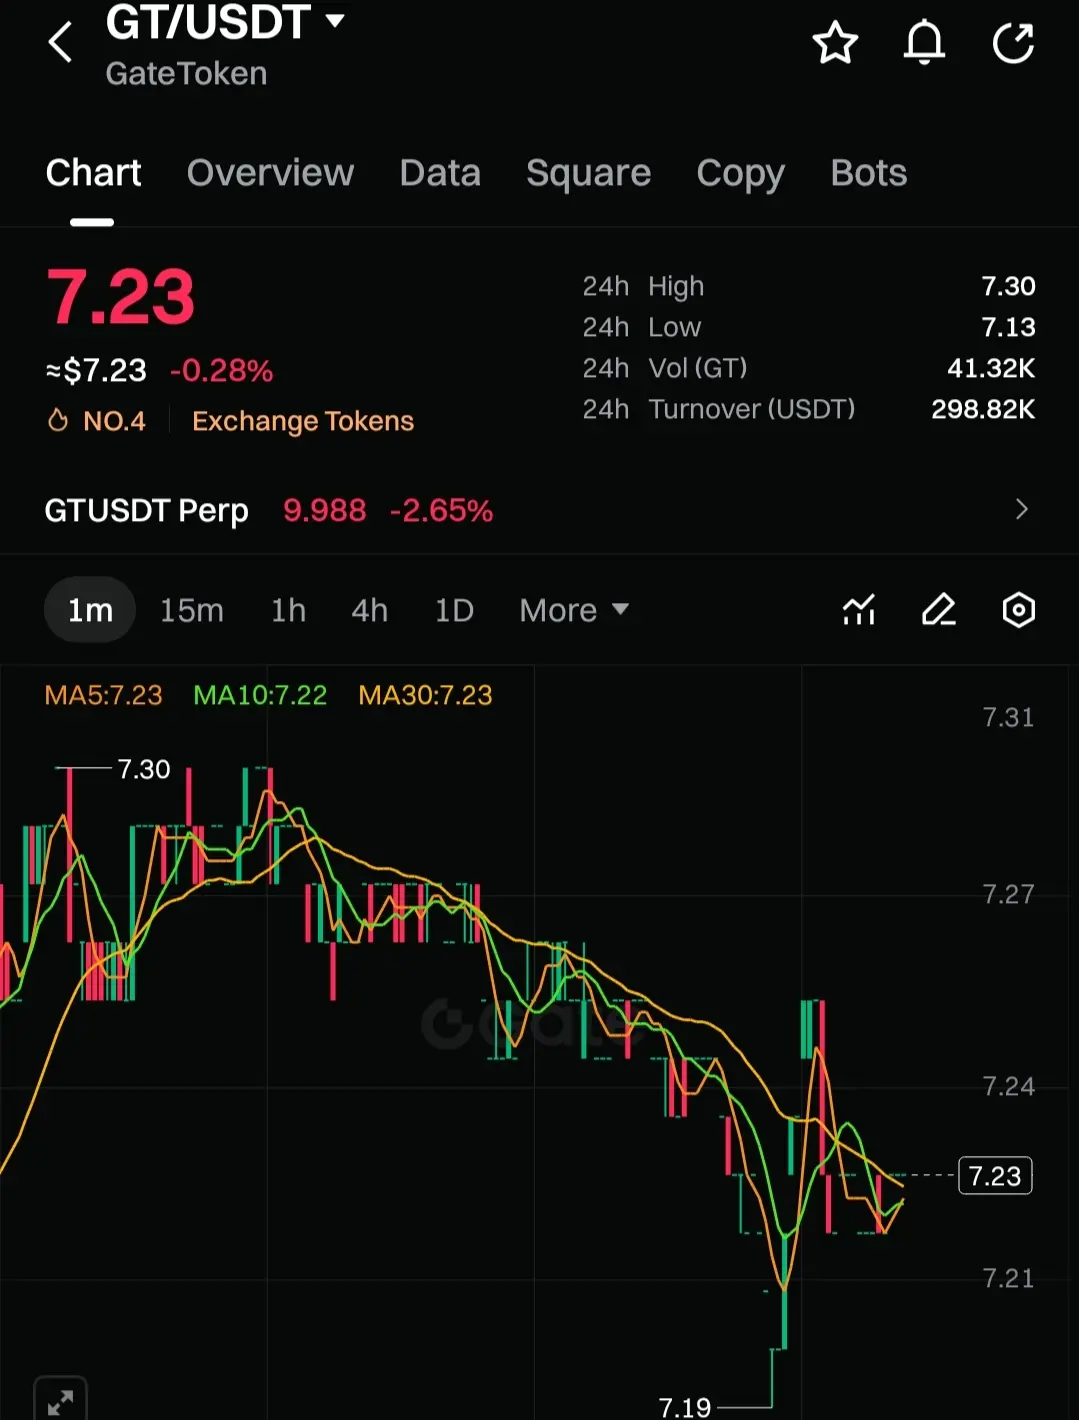Viewport: 1079px width, 1420px height.
Task: Tap the 7.31 price axis label
Action: (x=1008, y=717)
